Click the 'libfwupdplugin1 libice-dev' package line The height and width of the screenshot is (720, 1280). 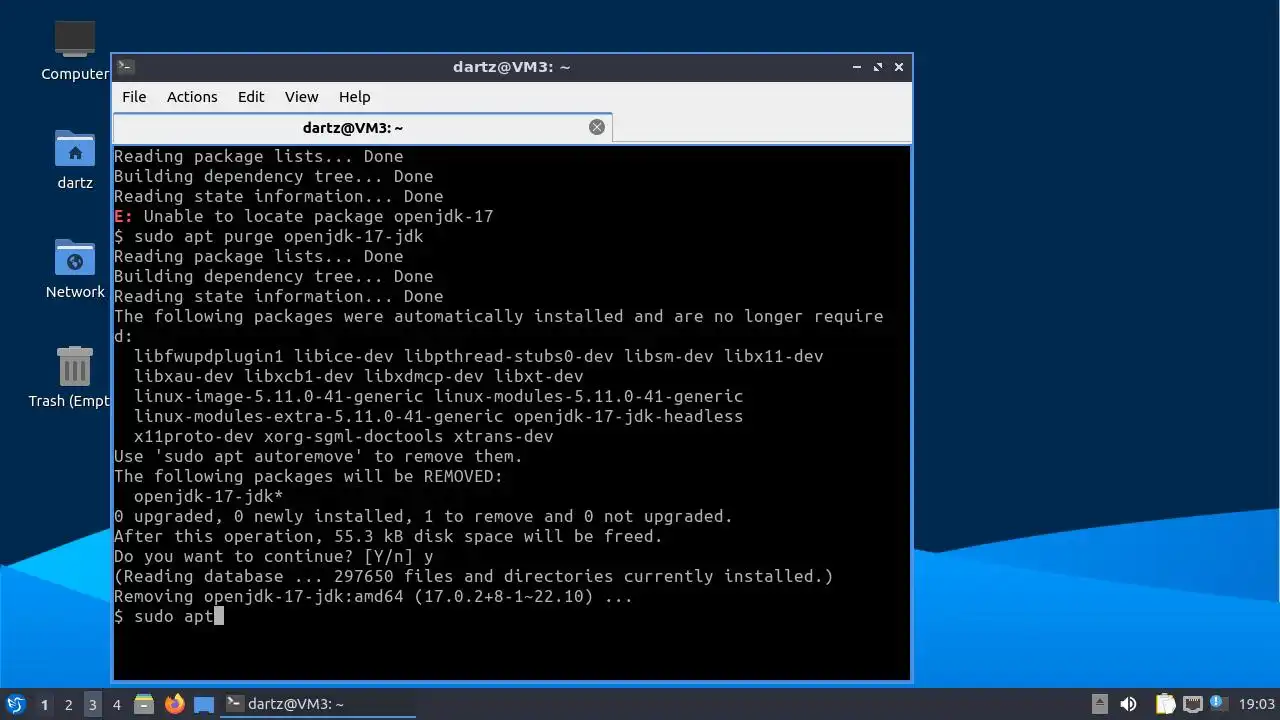point(479,356)
